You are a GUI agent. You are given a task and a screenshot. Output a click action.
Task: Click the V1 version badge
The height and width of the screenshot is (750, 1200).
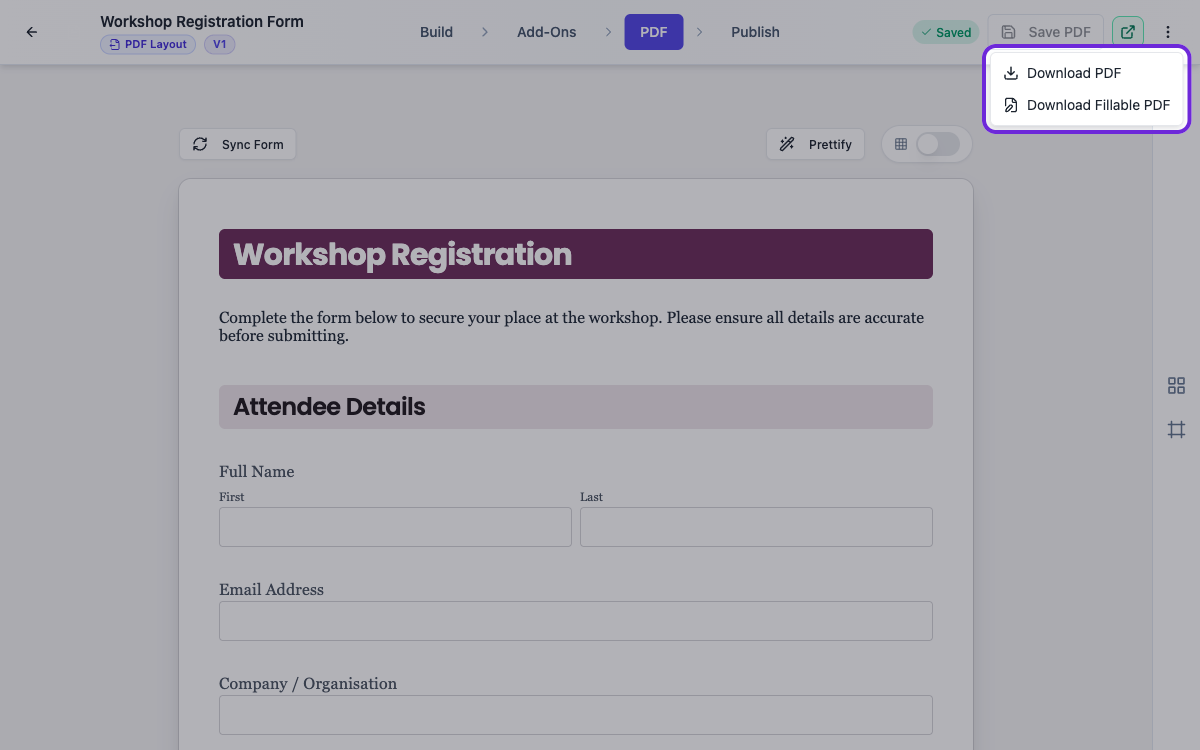(220, 44)
